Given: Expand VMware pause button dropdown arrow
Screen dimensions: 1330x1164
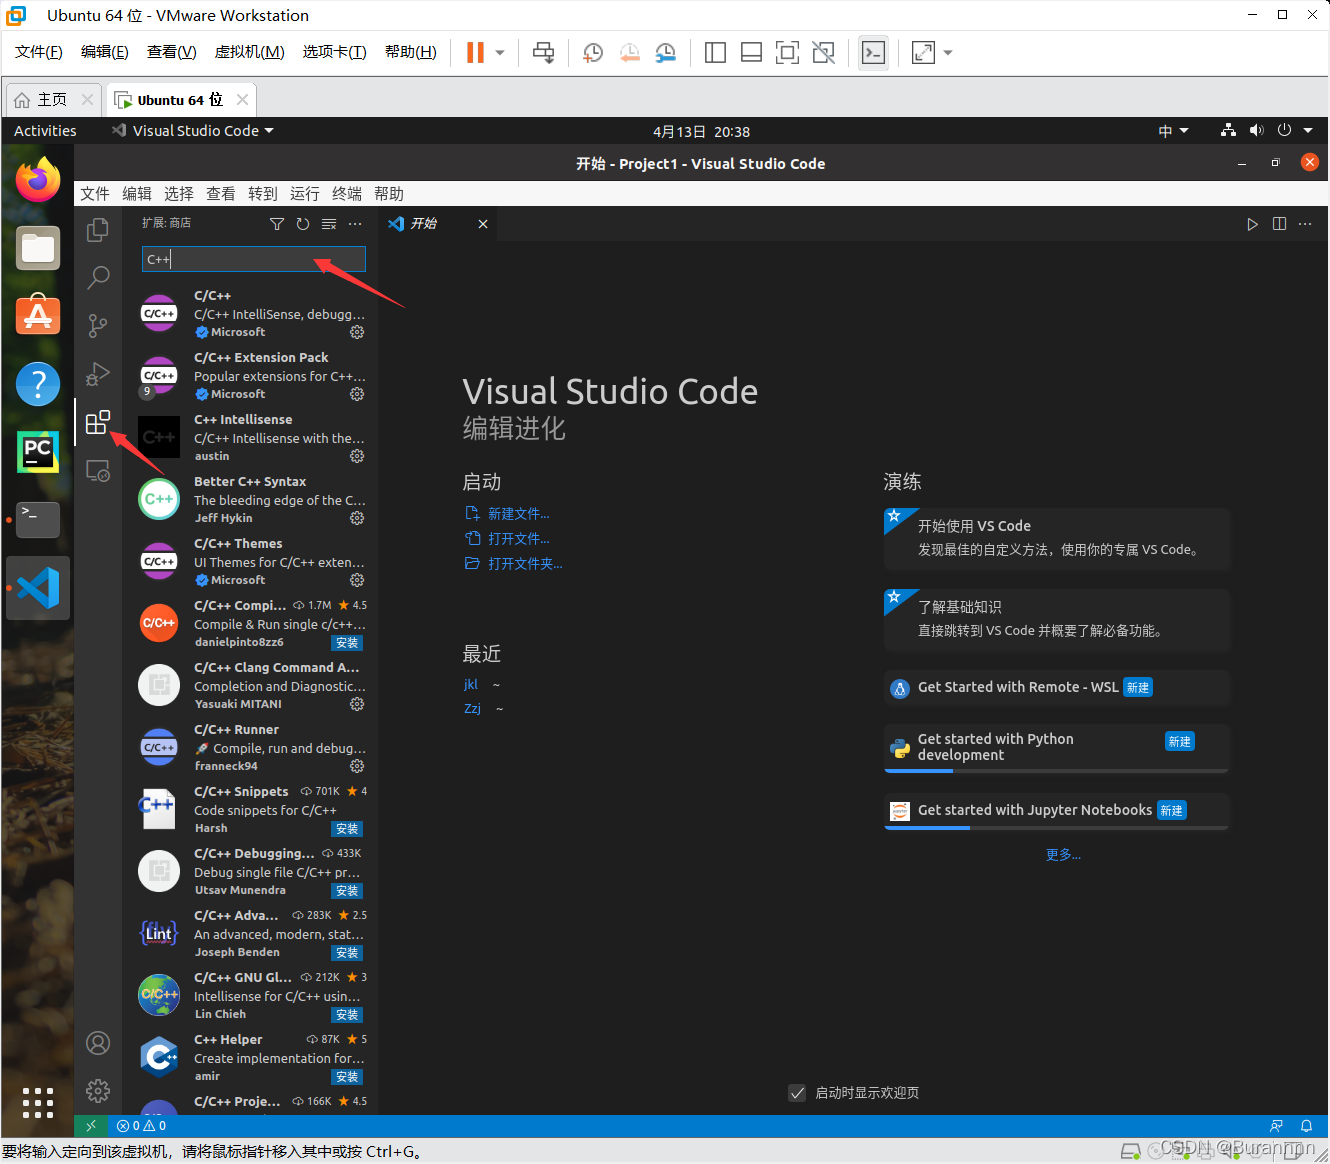Looking at the screenshot, I should coord(500,53).
